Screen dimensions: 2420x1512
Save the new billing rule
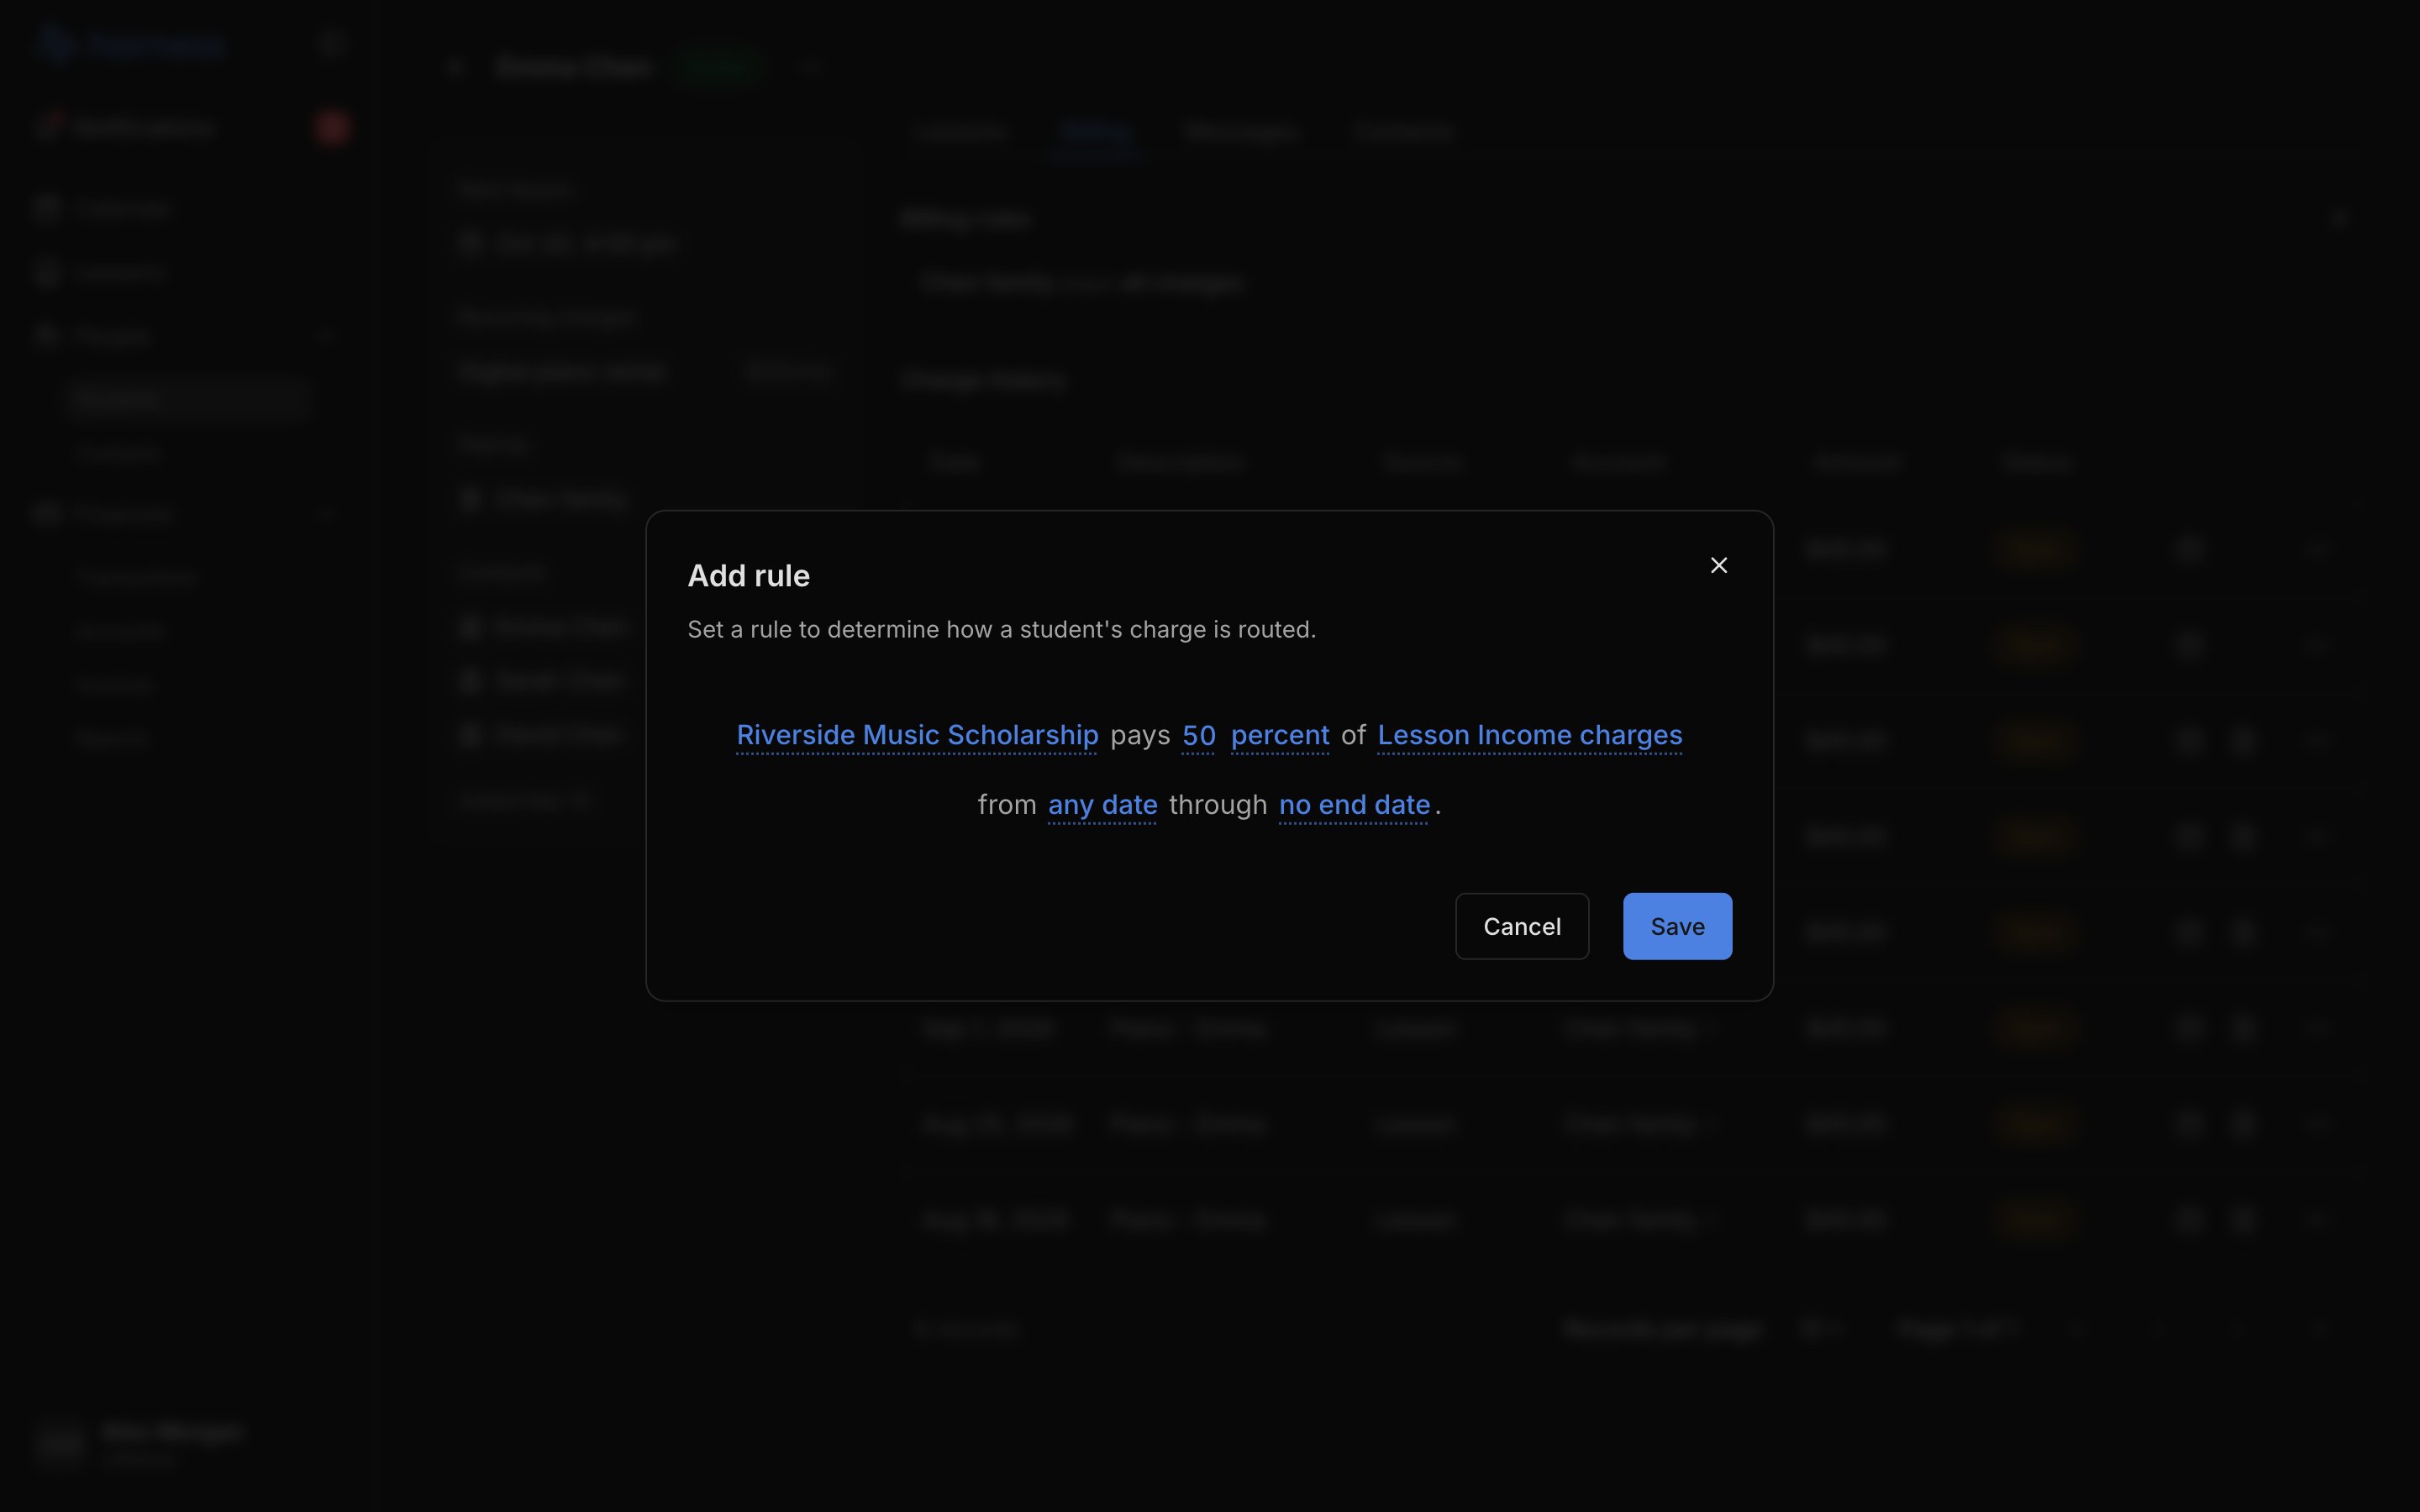click(x=1677, y=926)
